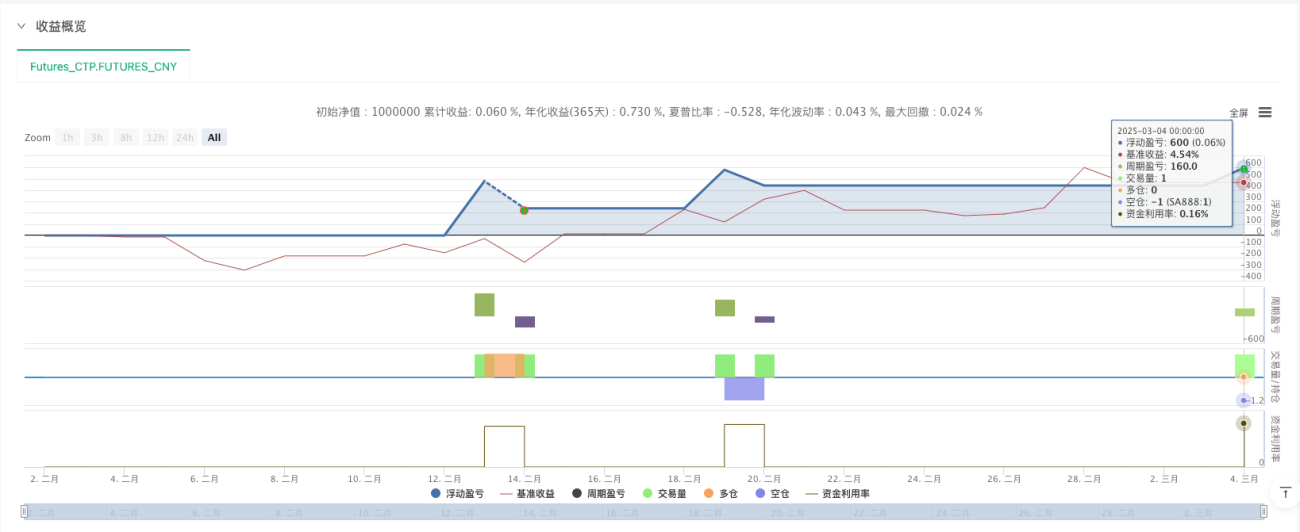Toggle the 资金利用率 legend series
The height and width of the screenshot is (532, 1300).
click(836, 493)
